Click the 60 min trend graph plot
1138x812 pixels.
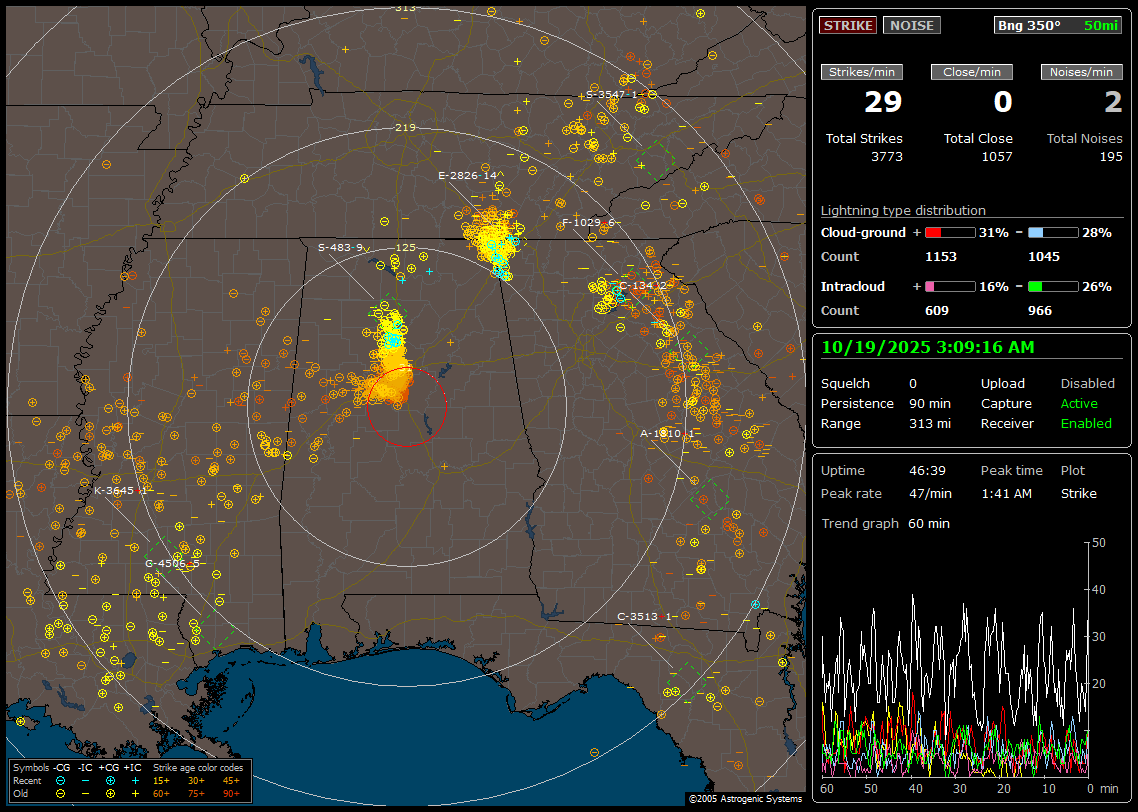(x=955, y=660)
